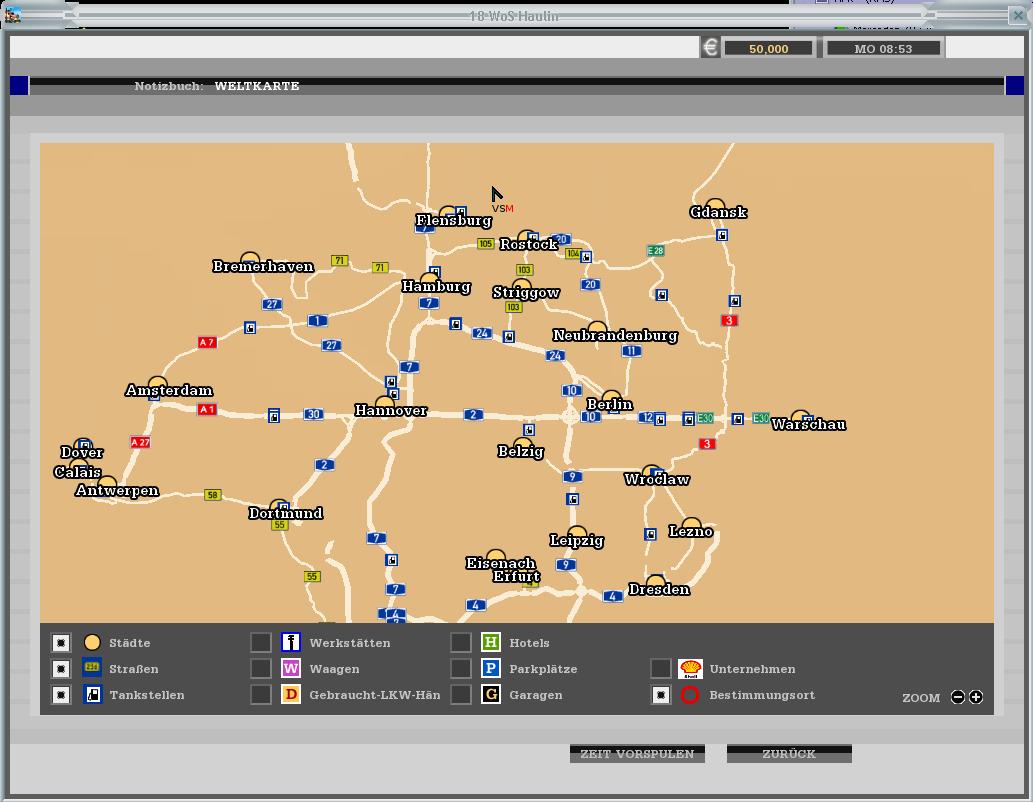Click the ZURÜCK button

789,754
